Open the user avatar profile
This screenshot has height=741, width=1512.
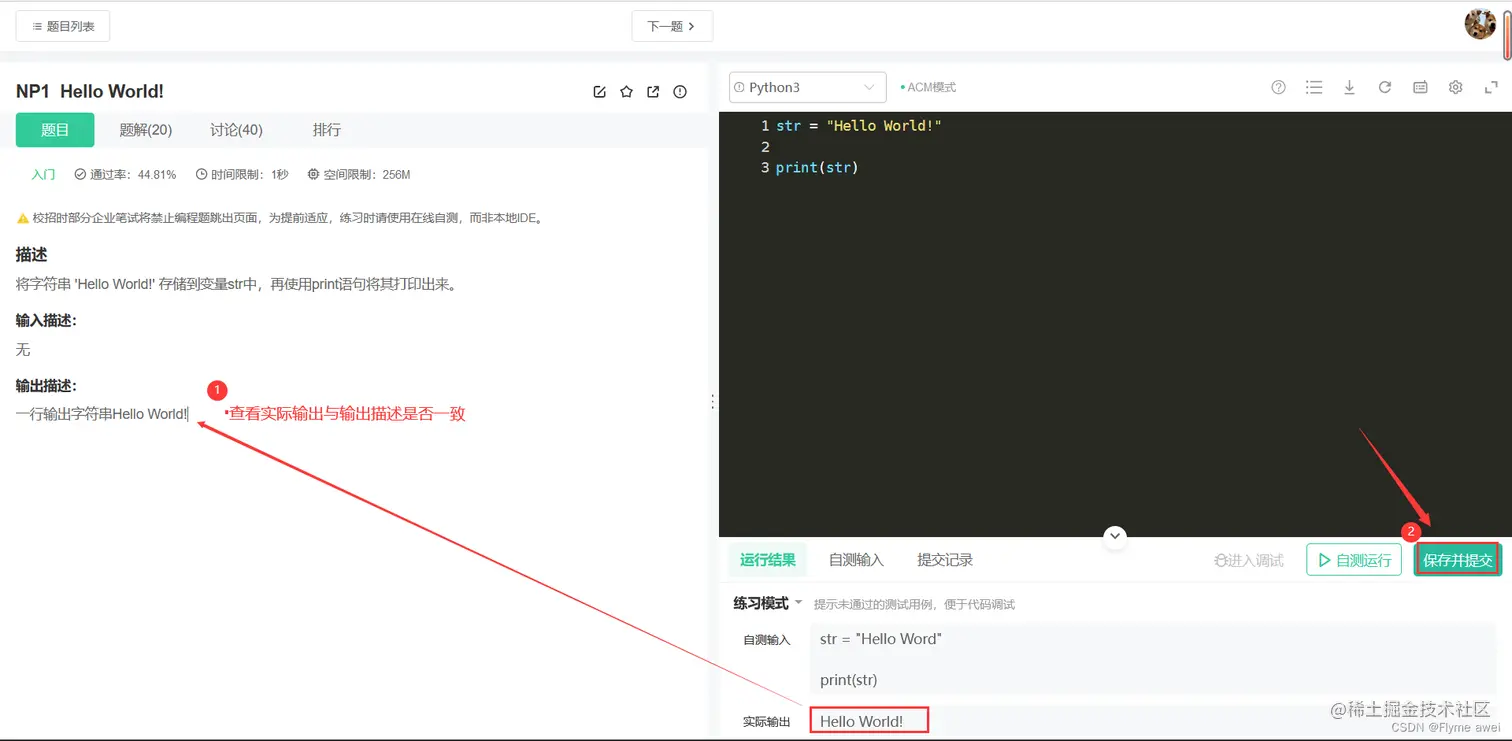click(1480, 24)
